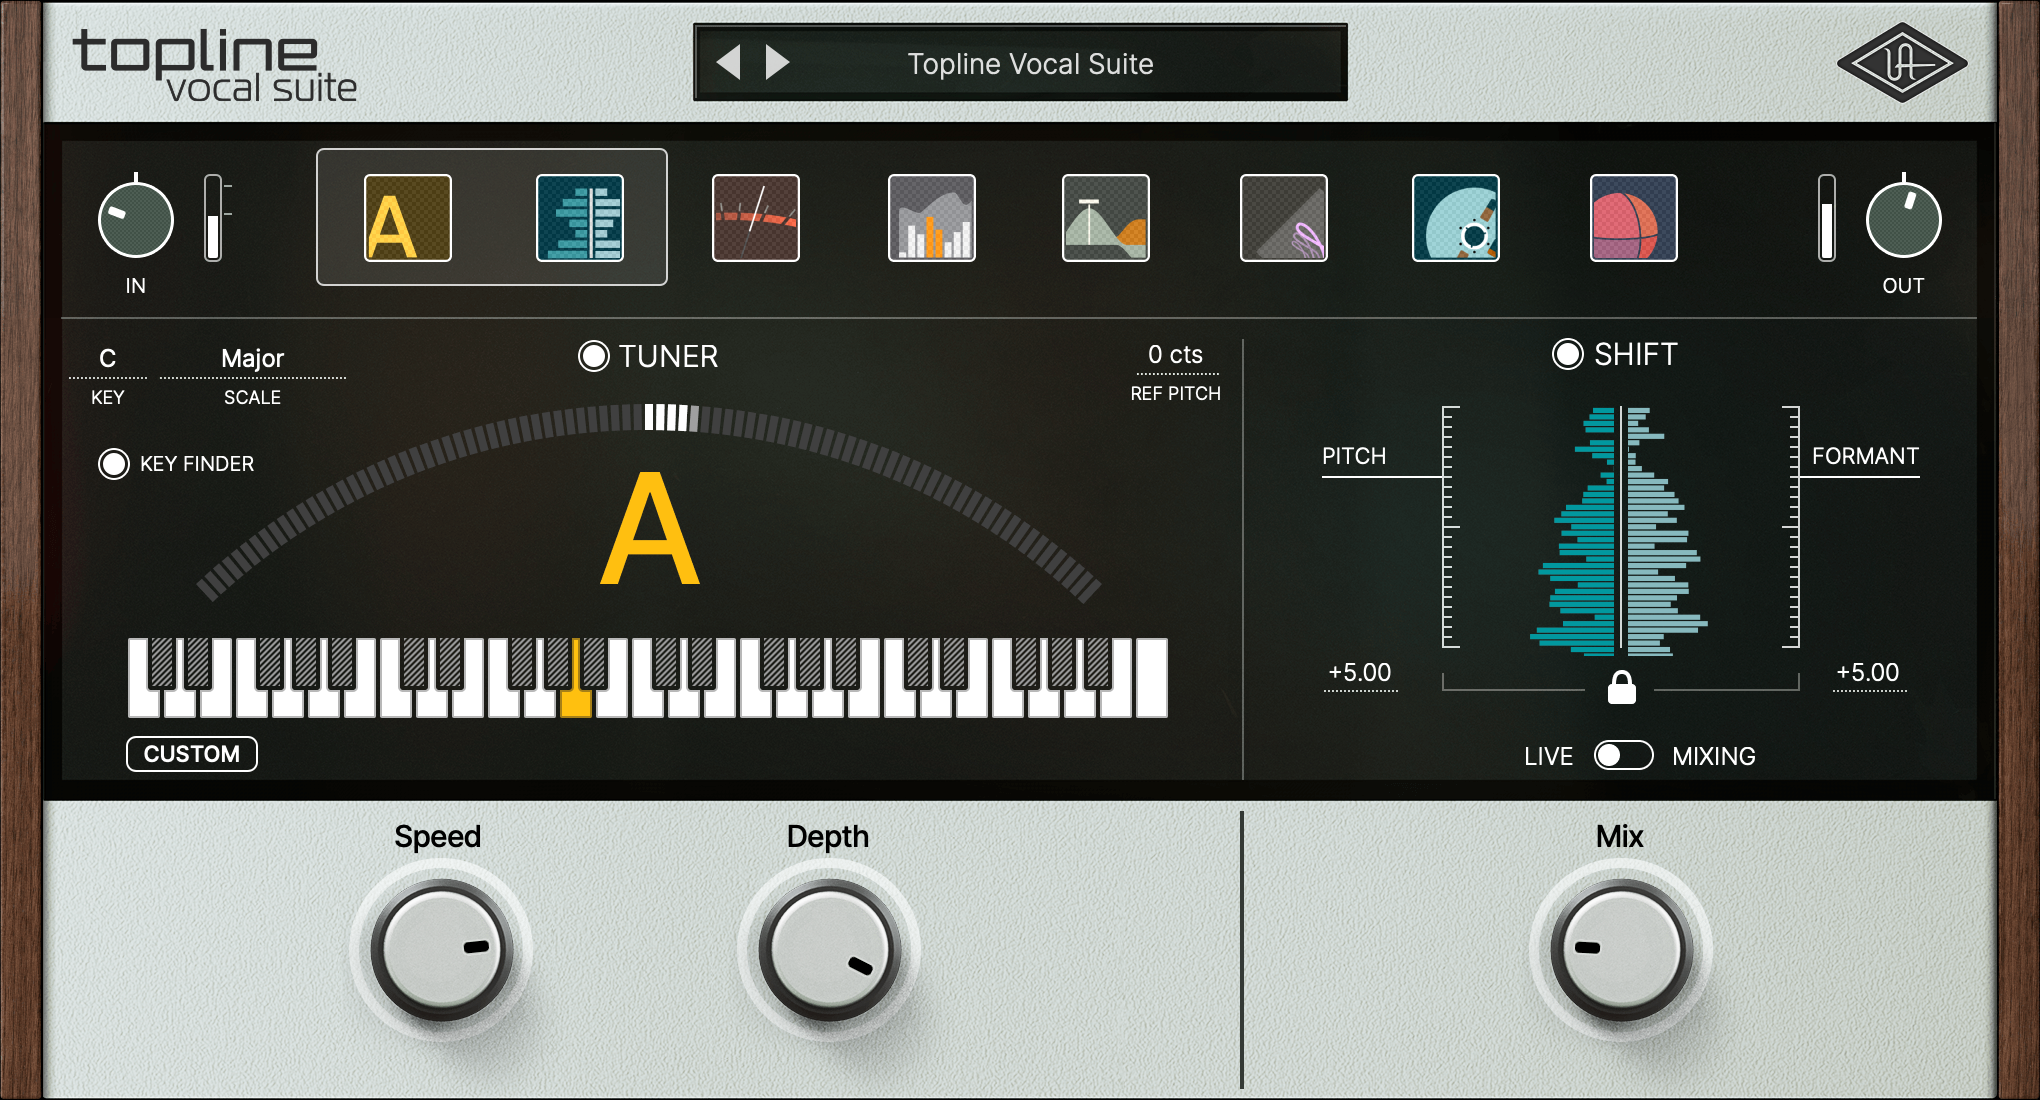2040x1100 pixels.
Task: Select the red sphere reverb module icon
Action: [1633, 218]
